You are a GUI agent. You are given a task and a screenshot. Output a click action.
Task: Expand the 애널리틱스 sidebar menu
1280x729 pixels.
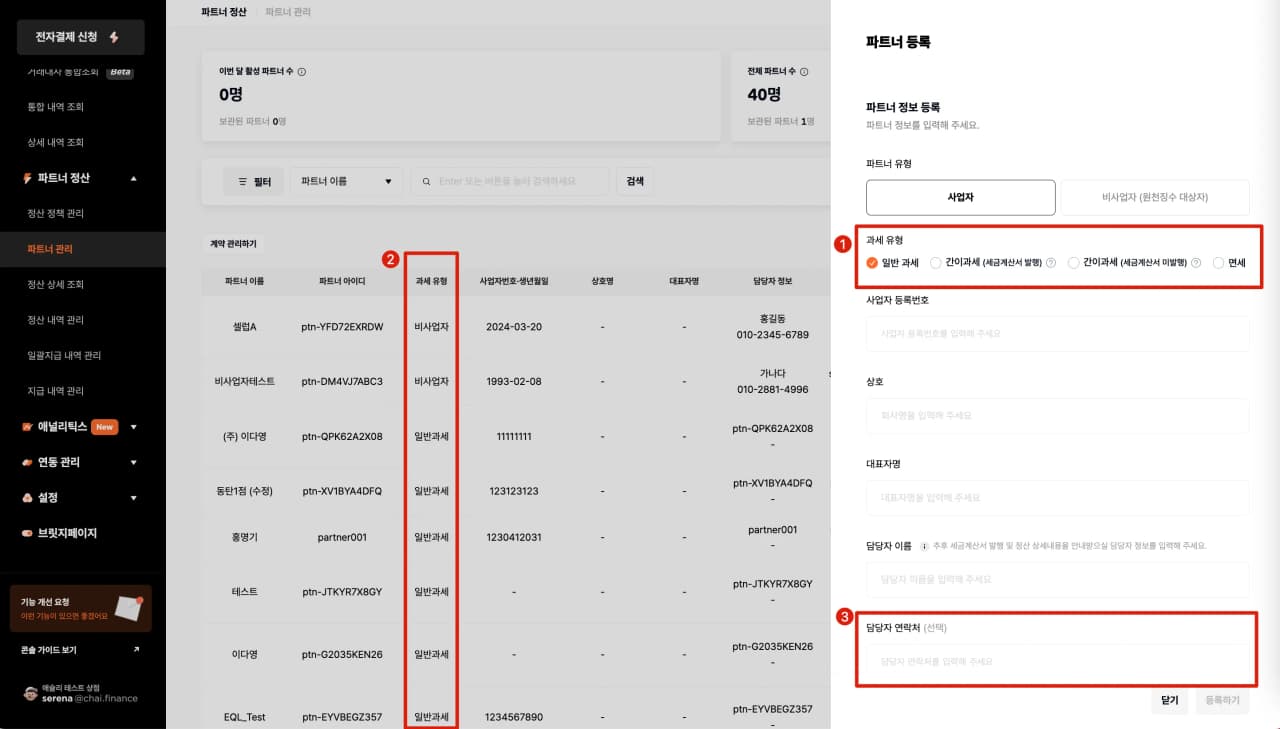(134, 427)
